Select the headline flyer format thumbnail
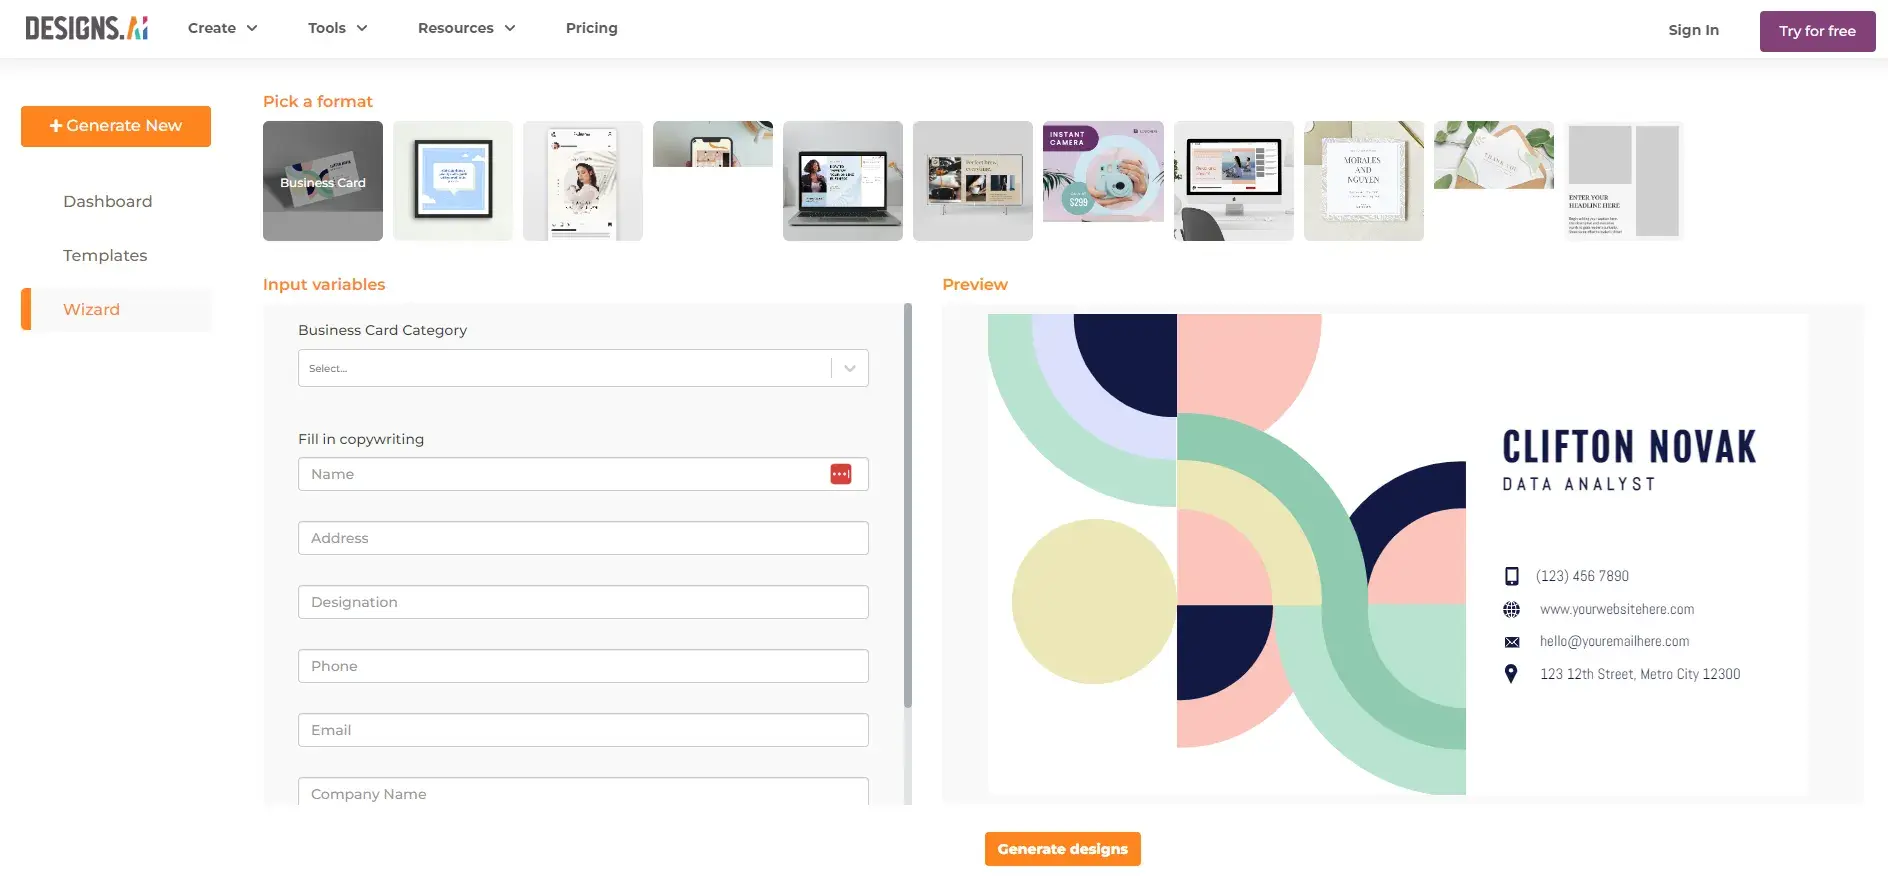1888x879 pixels. point(1624,181)
